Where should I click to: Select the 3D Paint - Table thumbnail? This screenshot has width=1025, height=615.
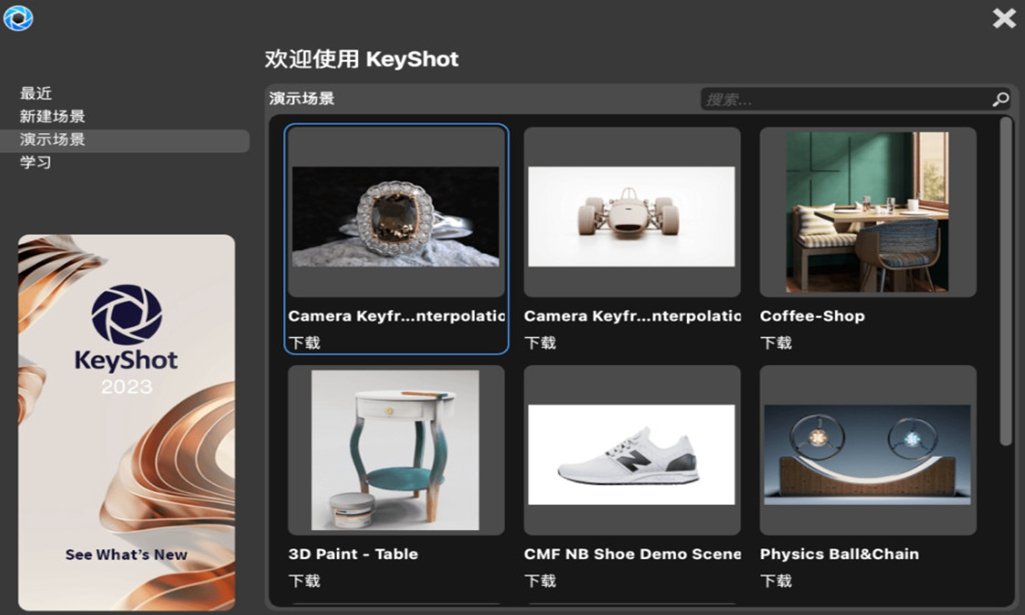(x=395, y=450)
